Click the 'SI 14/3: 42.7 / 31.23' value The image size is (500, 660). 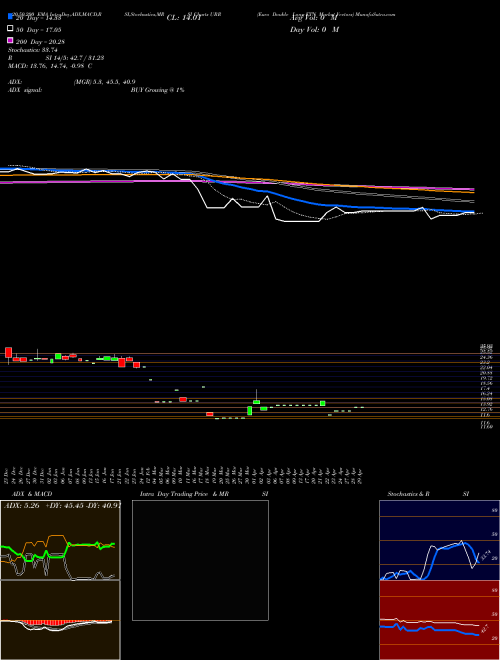coord(75,58)
